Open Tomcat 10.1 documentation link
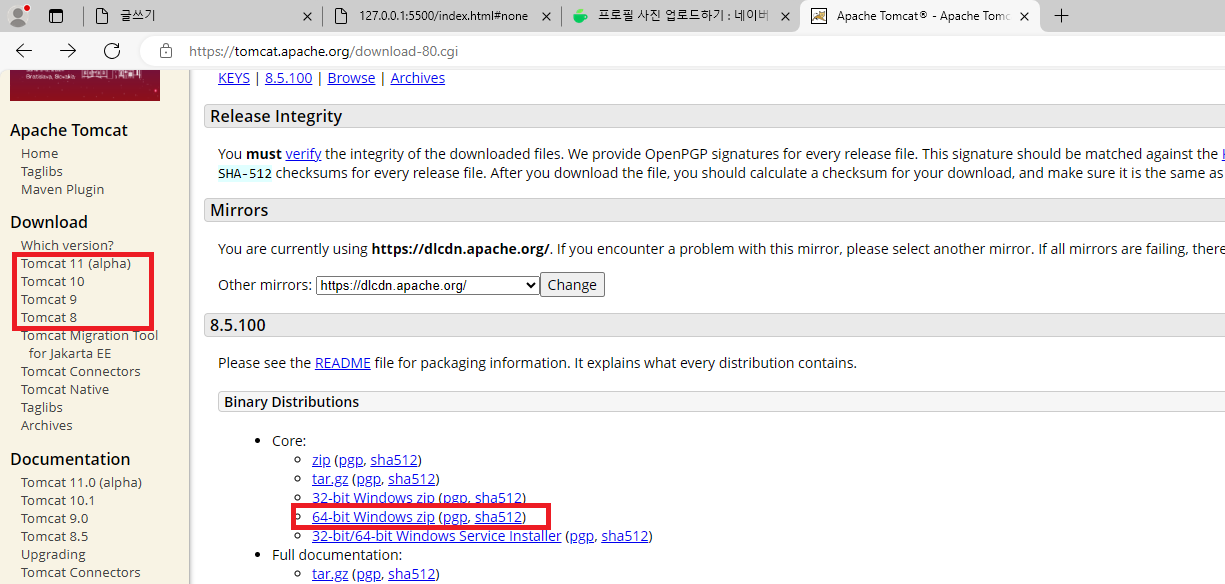 coord(58,500)
